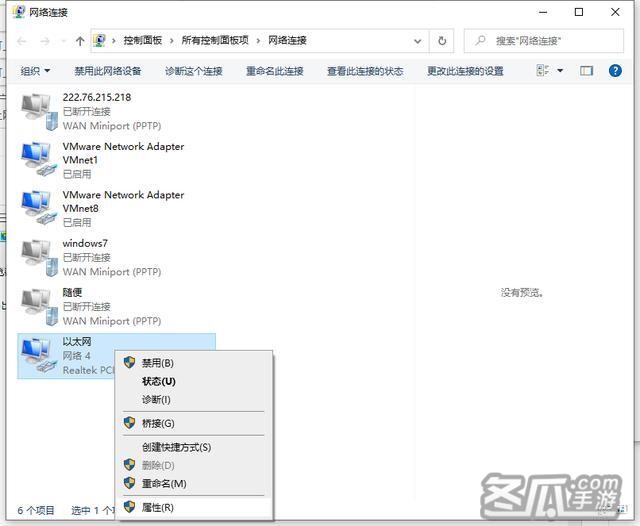
Task: Click the shield icon next to 桥接(G)
Action: coord(129,423)
